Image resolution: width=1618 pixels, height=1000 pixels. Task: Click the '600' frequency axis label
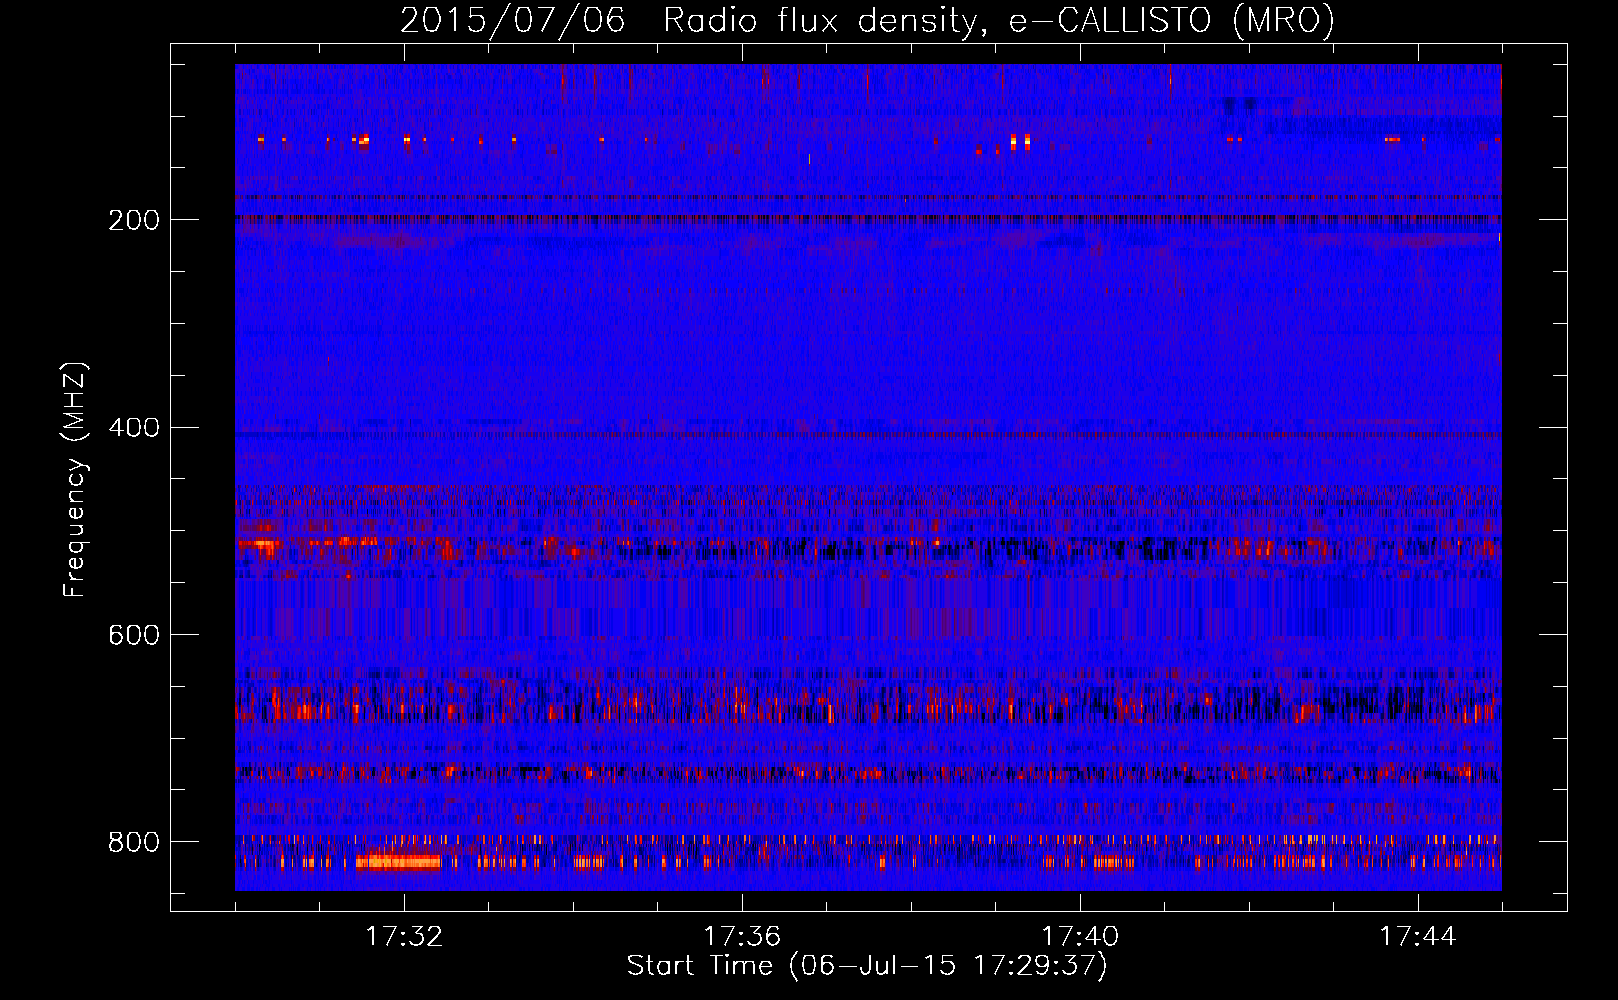pyautogui.click(x=133, y=636)
